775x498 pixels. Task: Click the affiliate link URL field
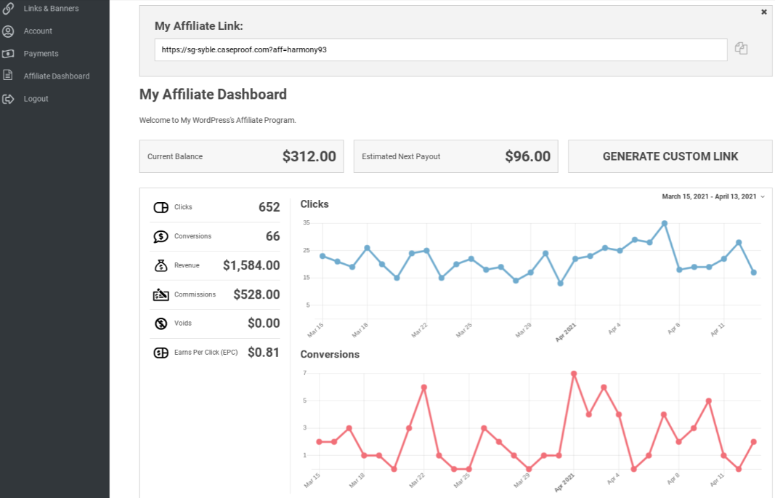click(x=440, y=49)
